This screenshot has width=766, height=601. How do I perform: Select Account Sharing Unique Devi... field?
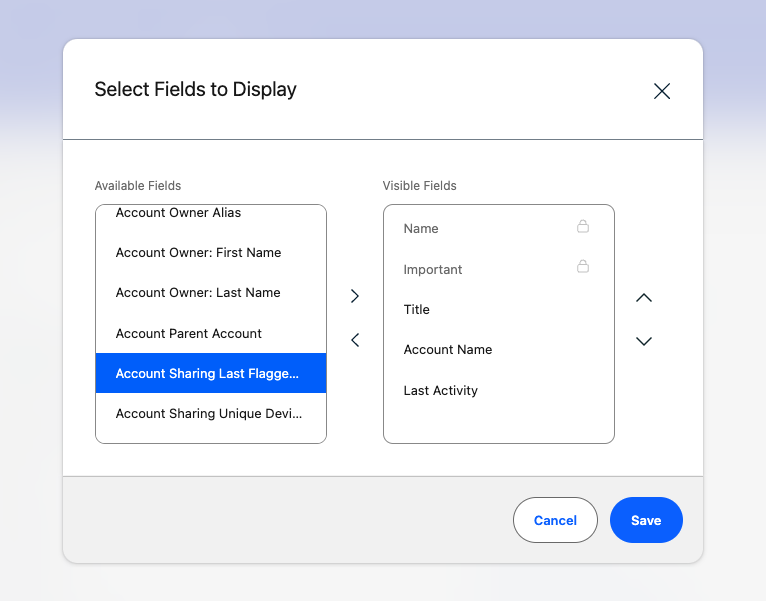[x=211, y=413]
